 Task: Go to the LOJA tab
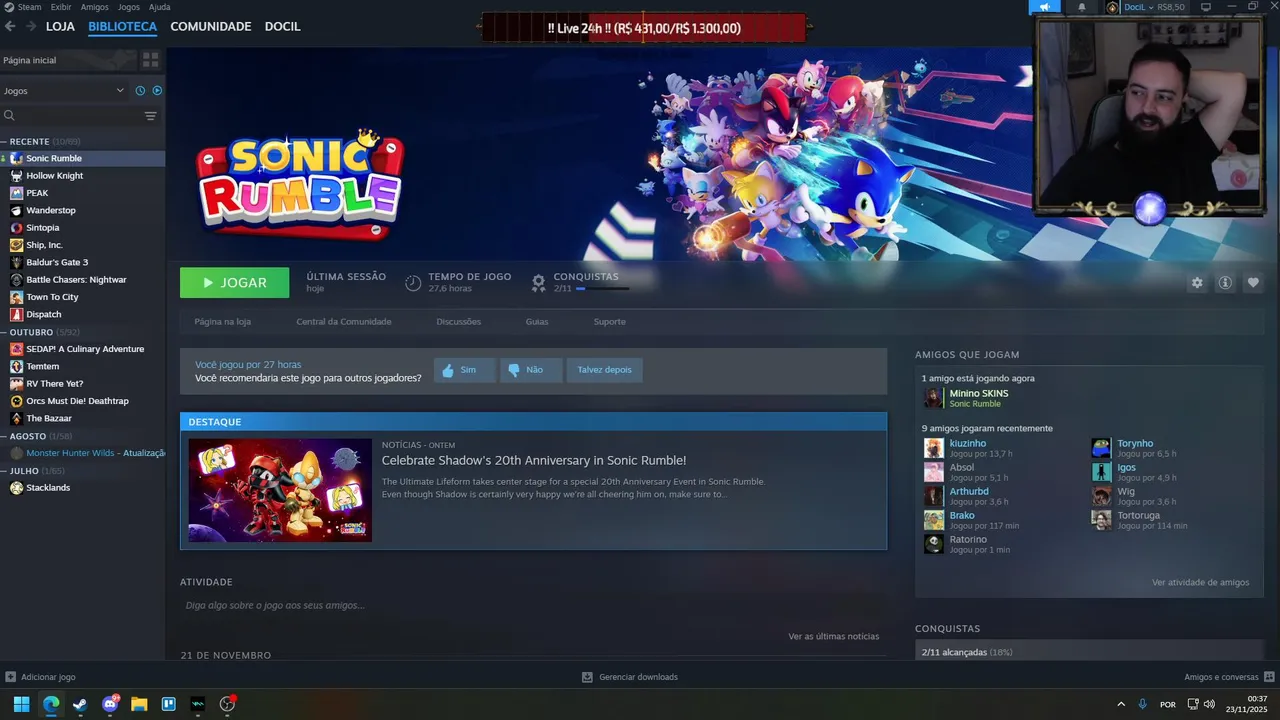click(60, 26)
